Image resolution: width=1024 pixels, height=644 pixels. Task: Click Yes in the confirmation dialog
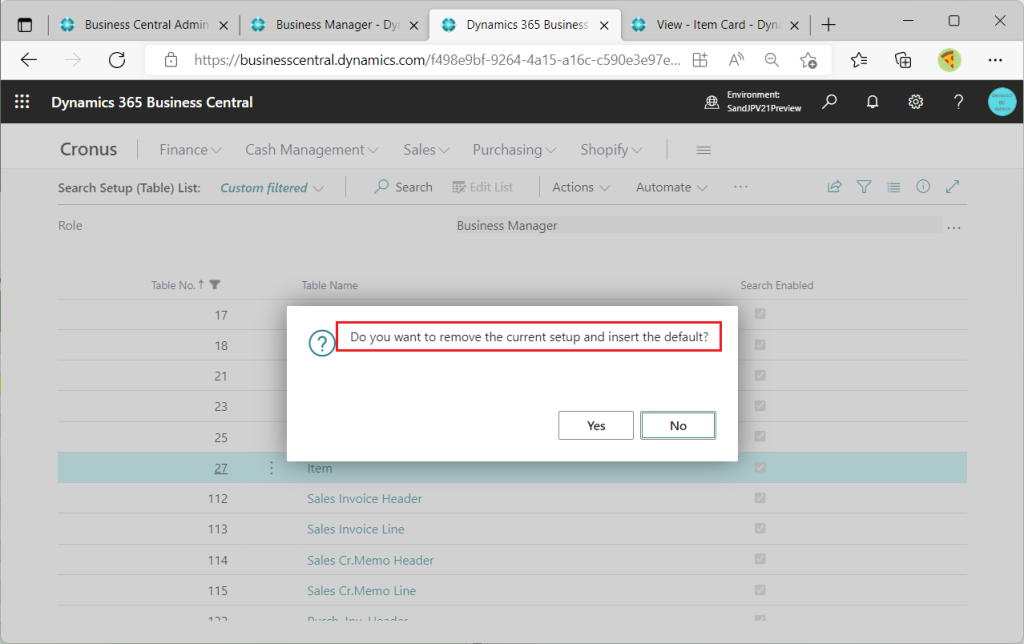pos(596,425)
